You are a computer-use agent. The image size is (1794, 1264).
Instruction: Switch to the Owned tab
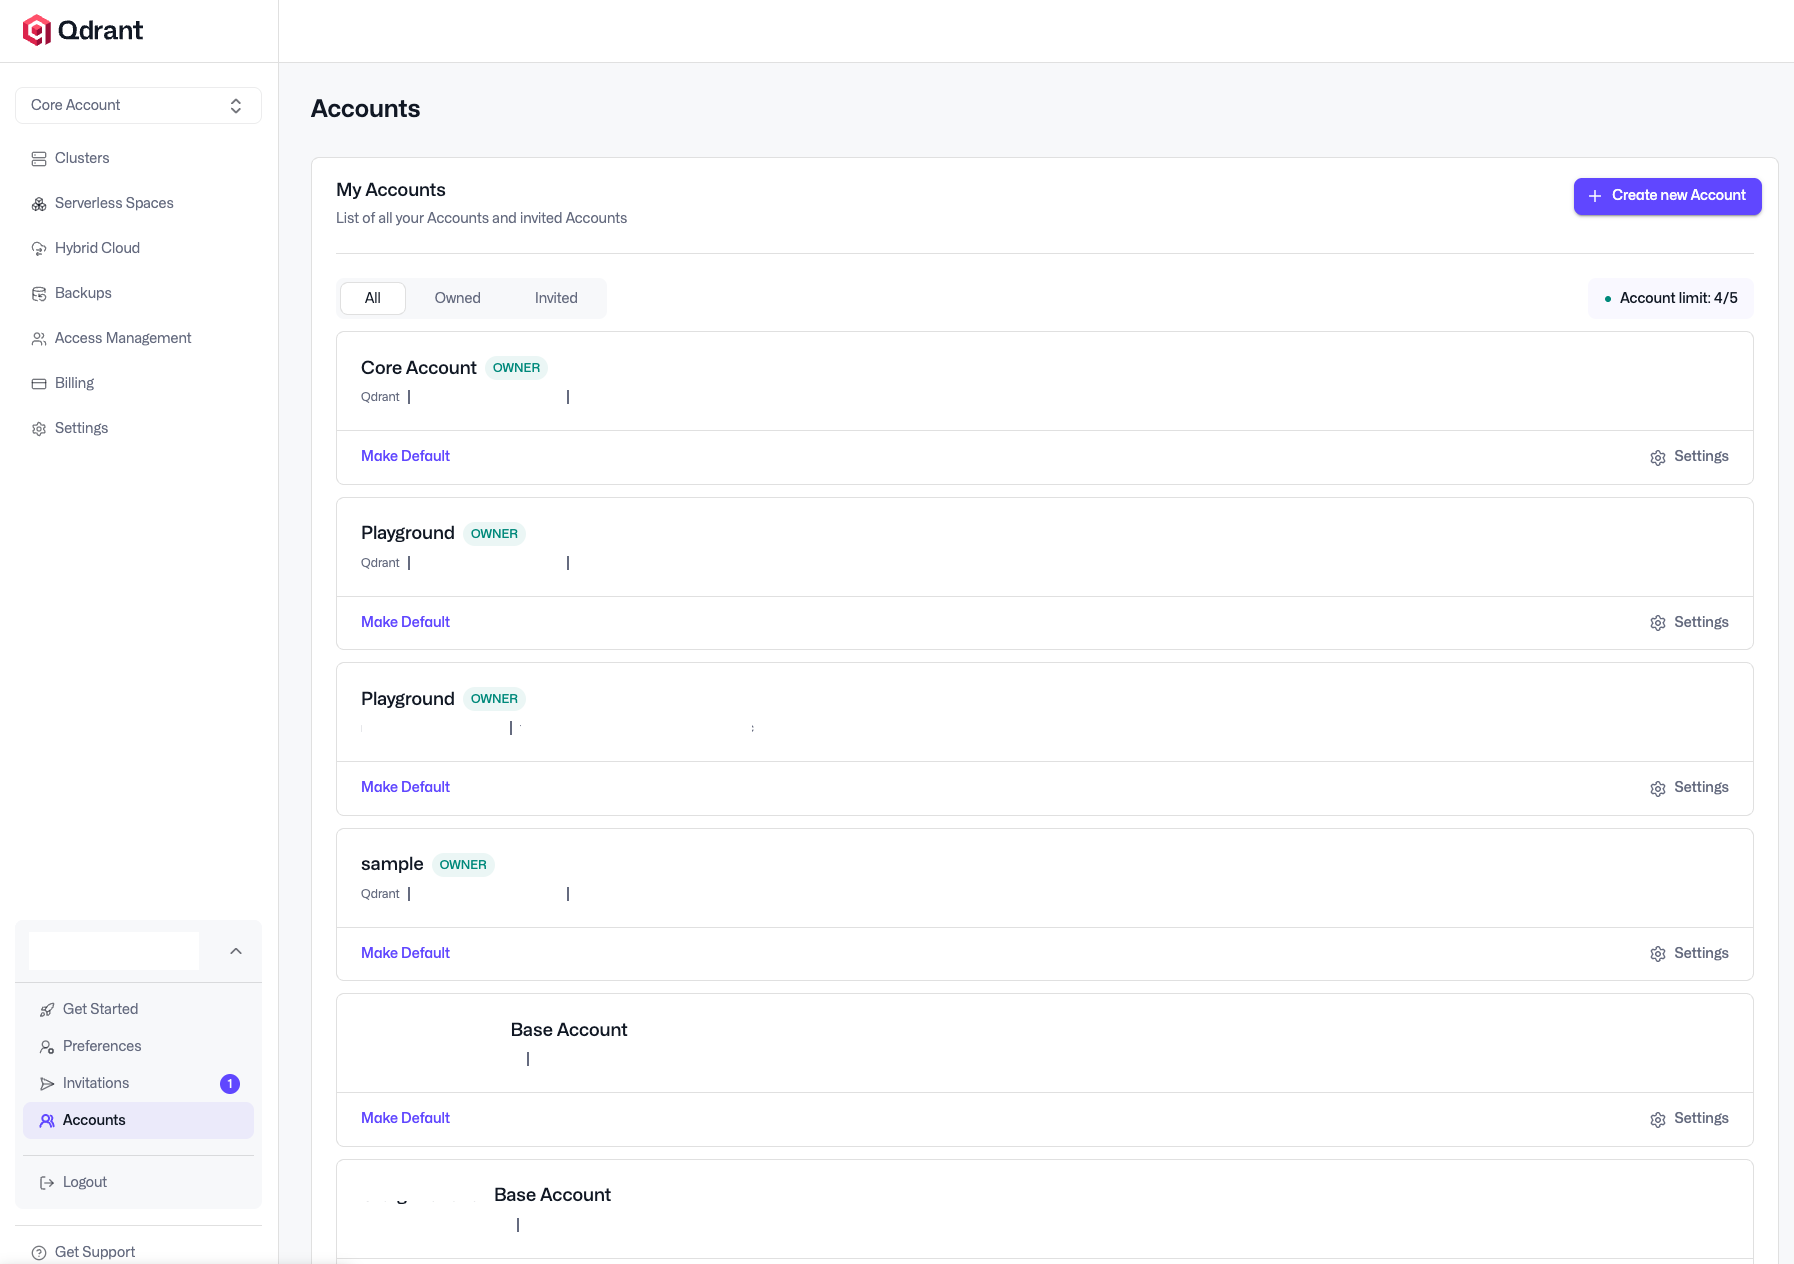coord(458,298)
